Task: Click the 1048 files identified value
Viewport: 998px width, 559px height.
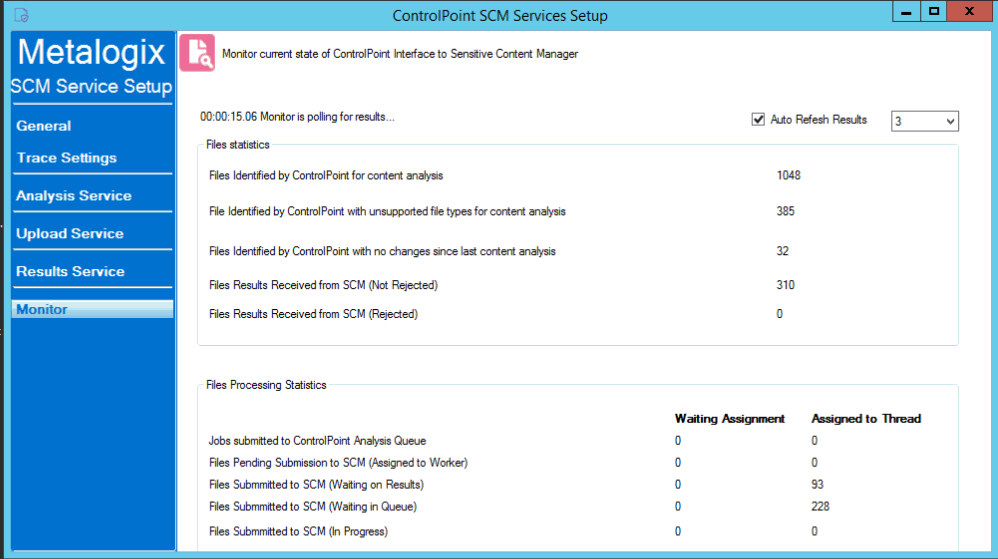Action: coord(788,176)
